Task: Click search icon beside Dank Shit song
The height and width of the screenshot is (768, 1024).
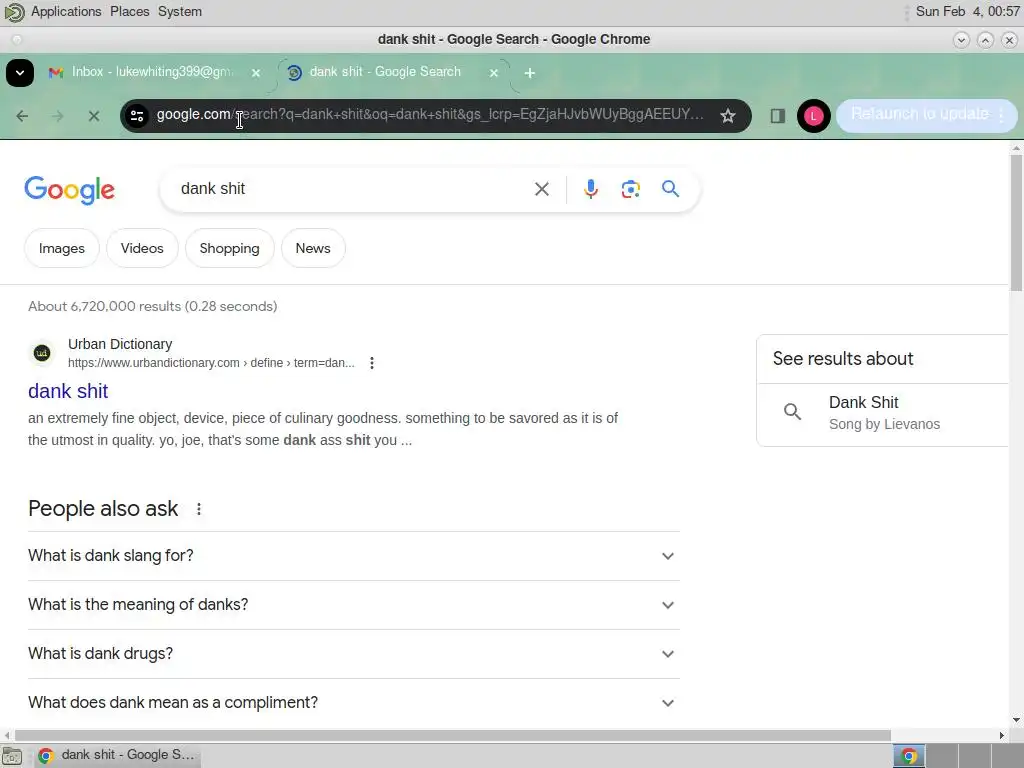Action: (x=792, y=412)
